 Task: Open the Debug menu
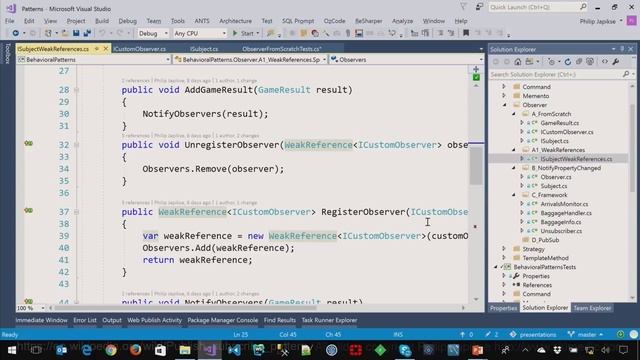tap(127, 21)
